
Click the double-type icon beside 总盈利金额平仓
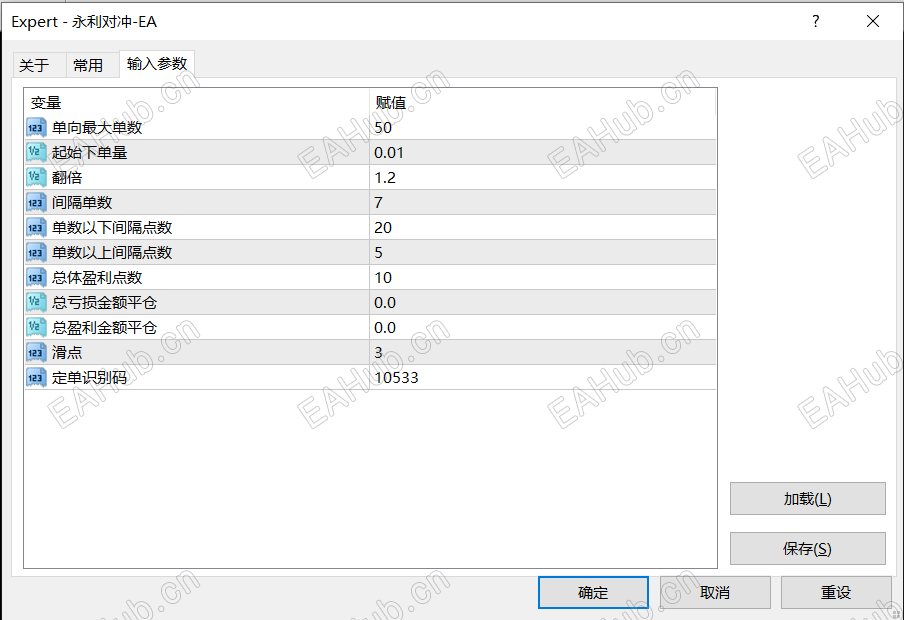(36, 328)
